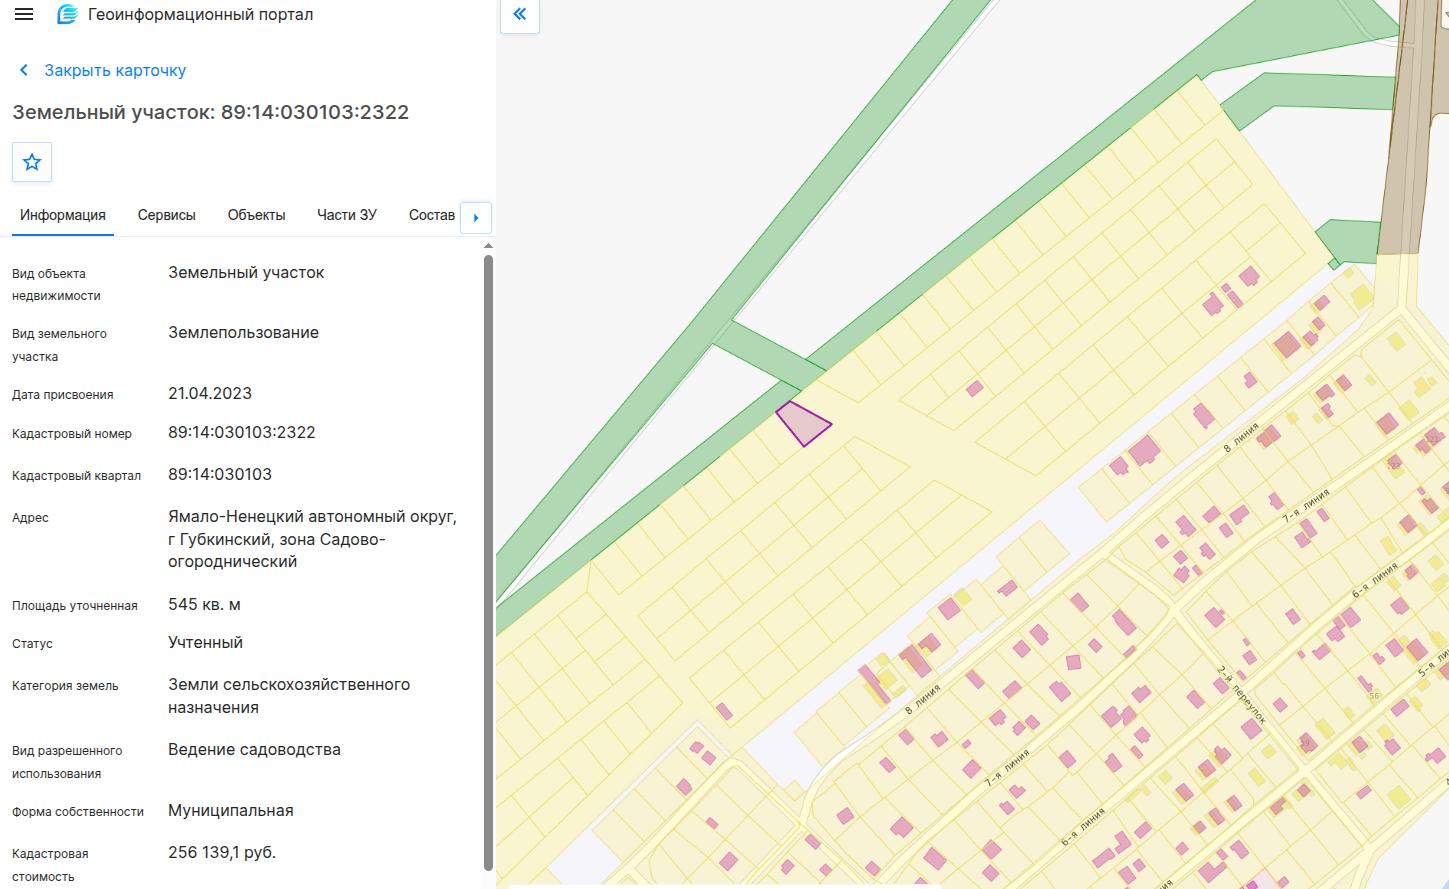Image resolution: width=1449 pixels, height=889 pixels.
Task: Open the Сервисы tab
Action: pos(167,215)
